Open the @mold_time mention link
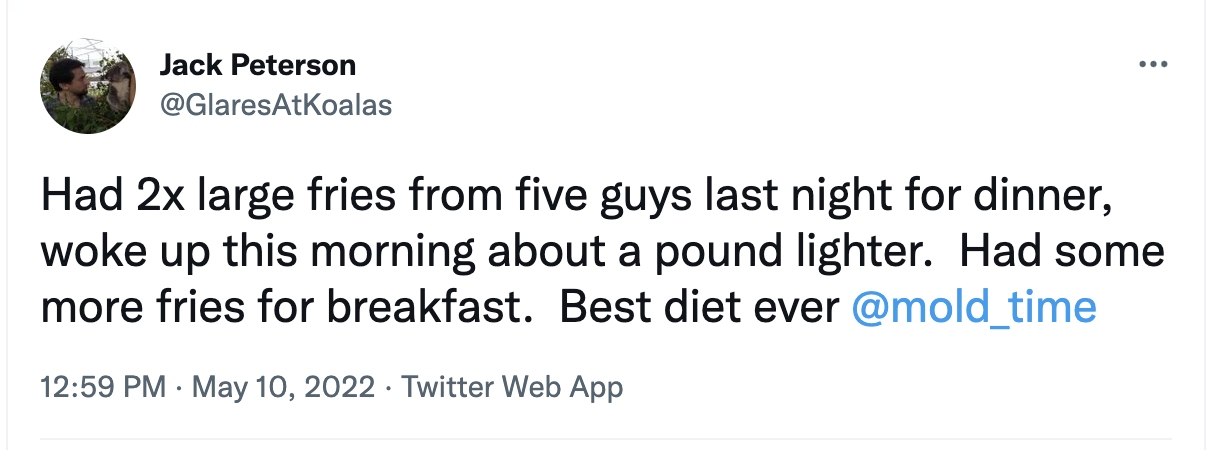The image size is (1220, 450). tap(973, 307)
